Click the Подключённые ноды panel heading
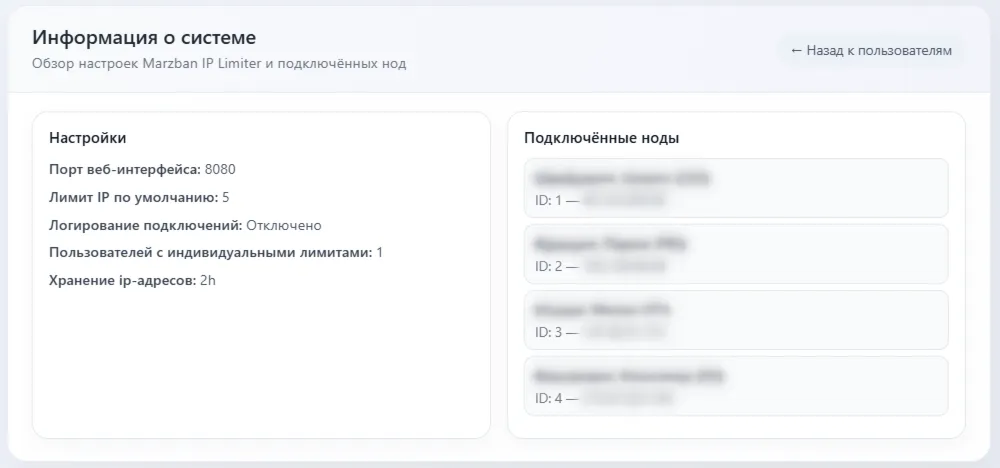Viewport: 1000px width, 468px height. click(601, 138)
